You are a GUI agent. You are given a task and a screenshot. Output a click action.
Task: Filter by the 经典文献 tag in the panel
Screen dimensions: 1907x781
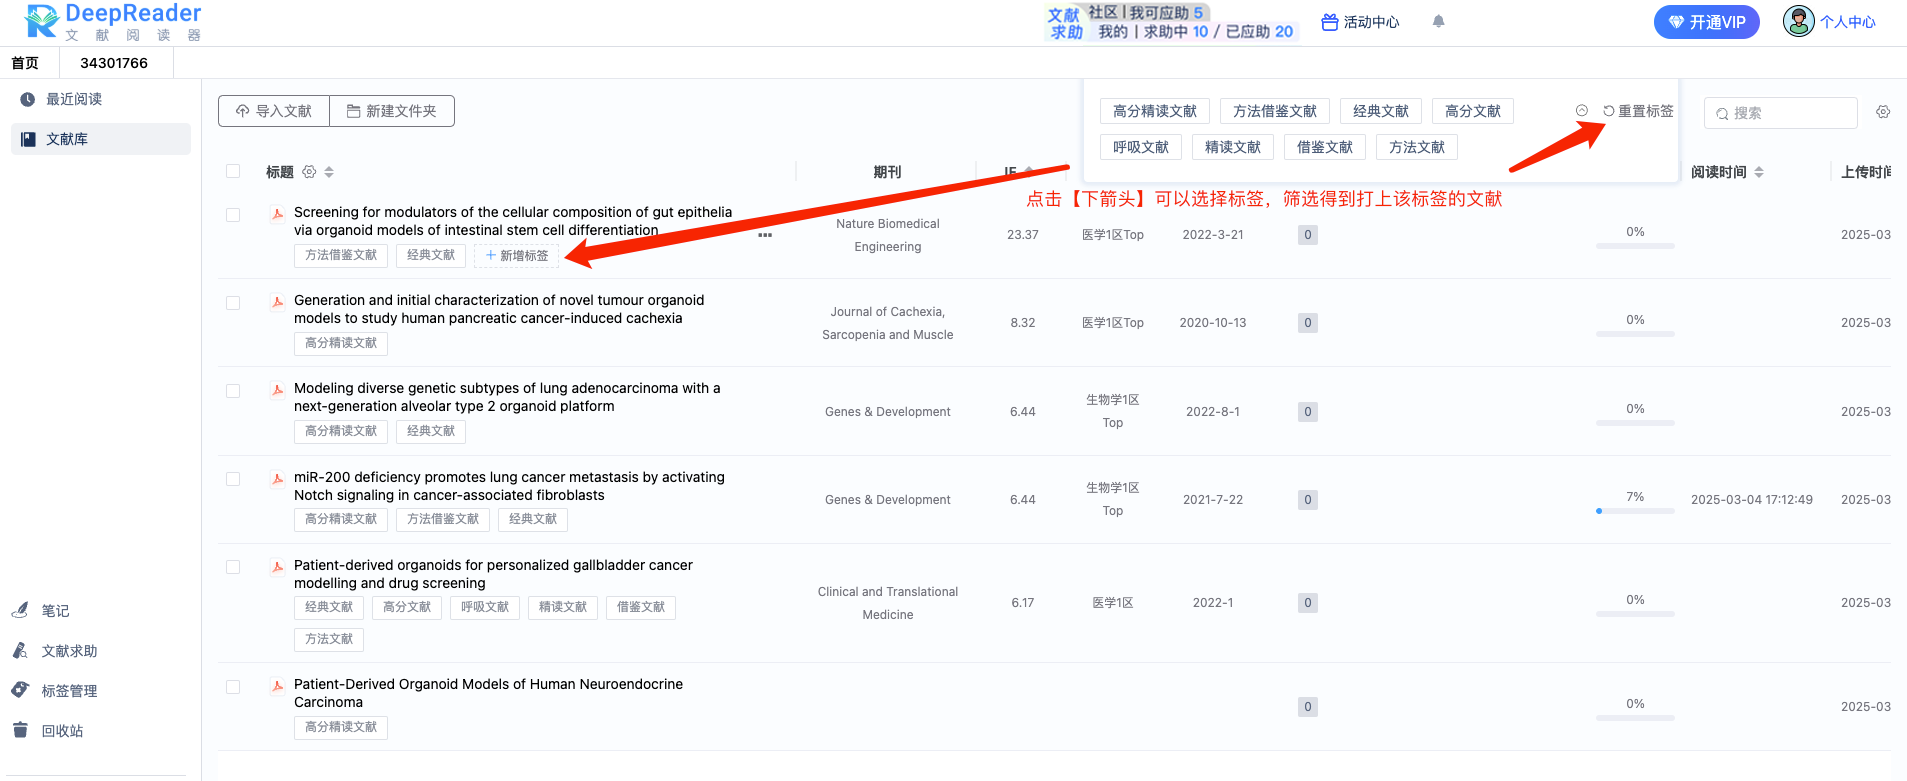(x=1381, y=111)
